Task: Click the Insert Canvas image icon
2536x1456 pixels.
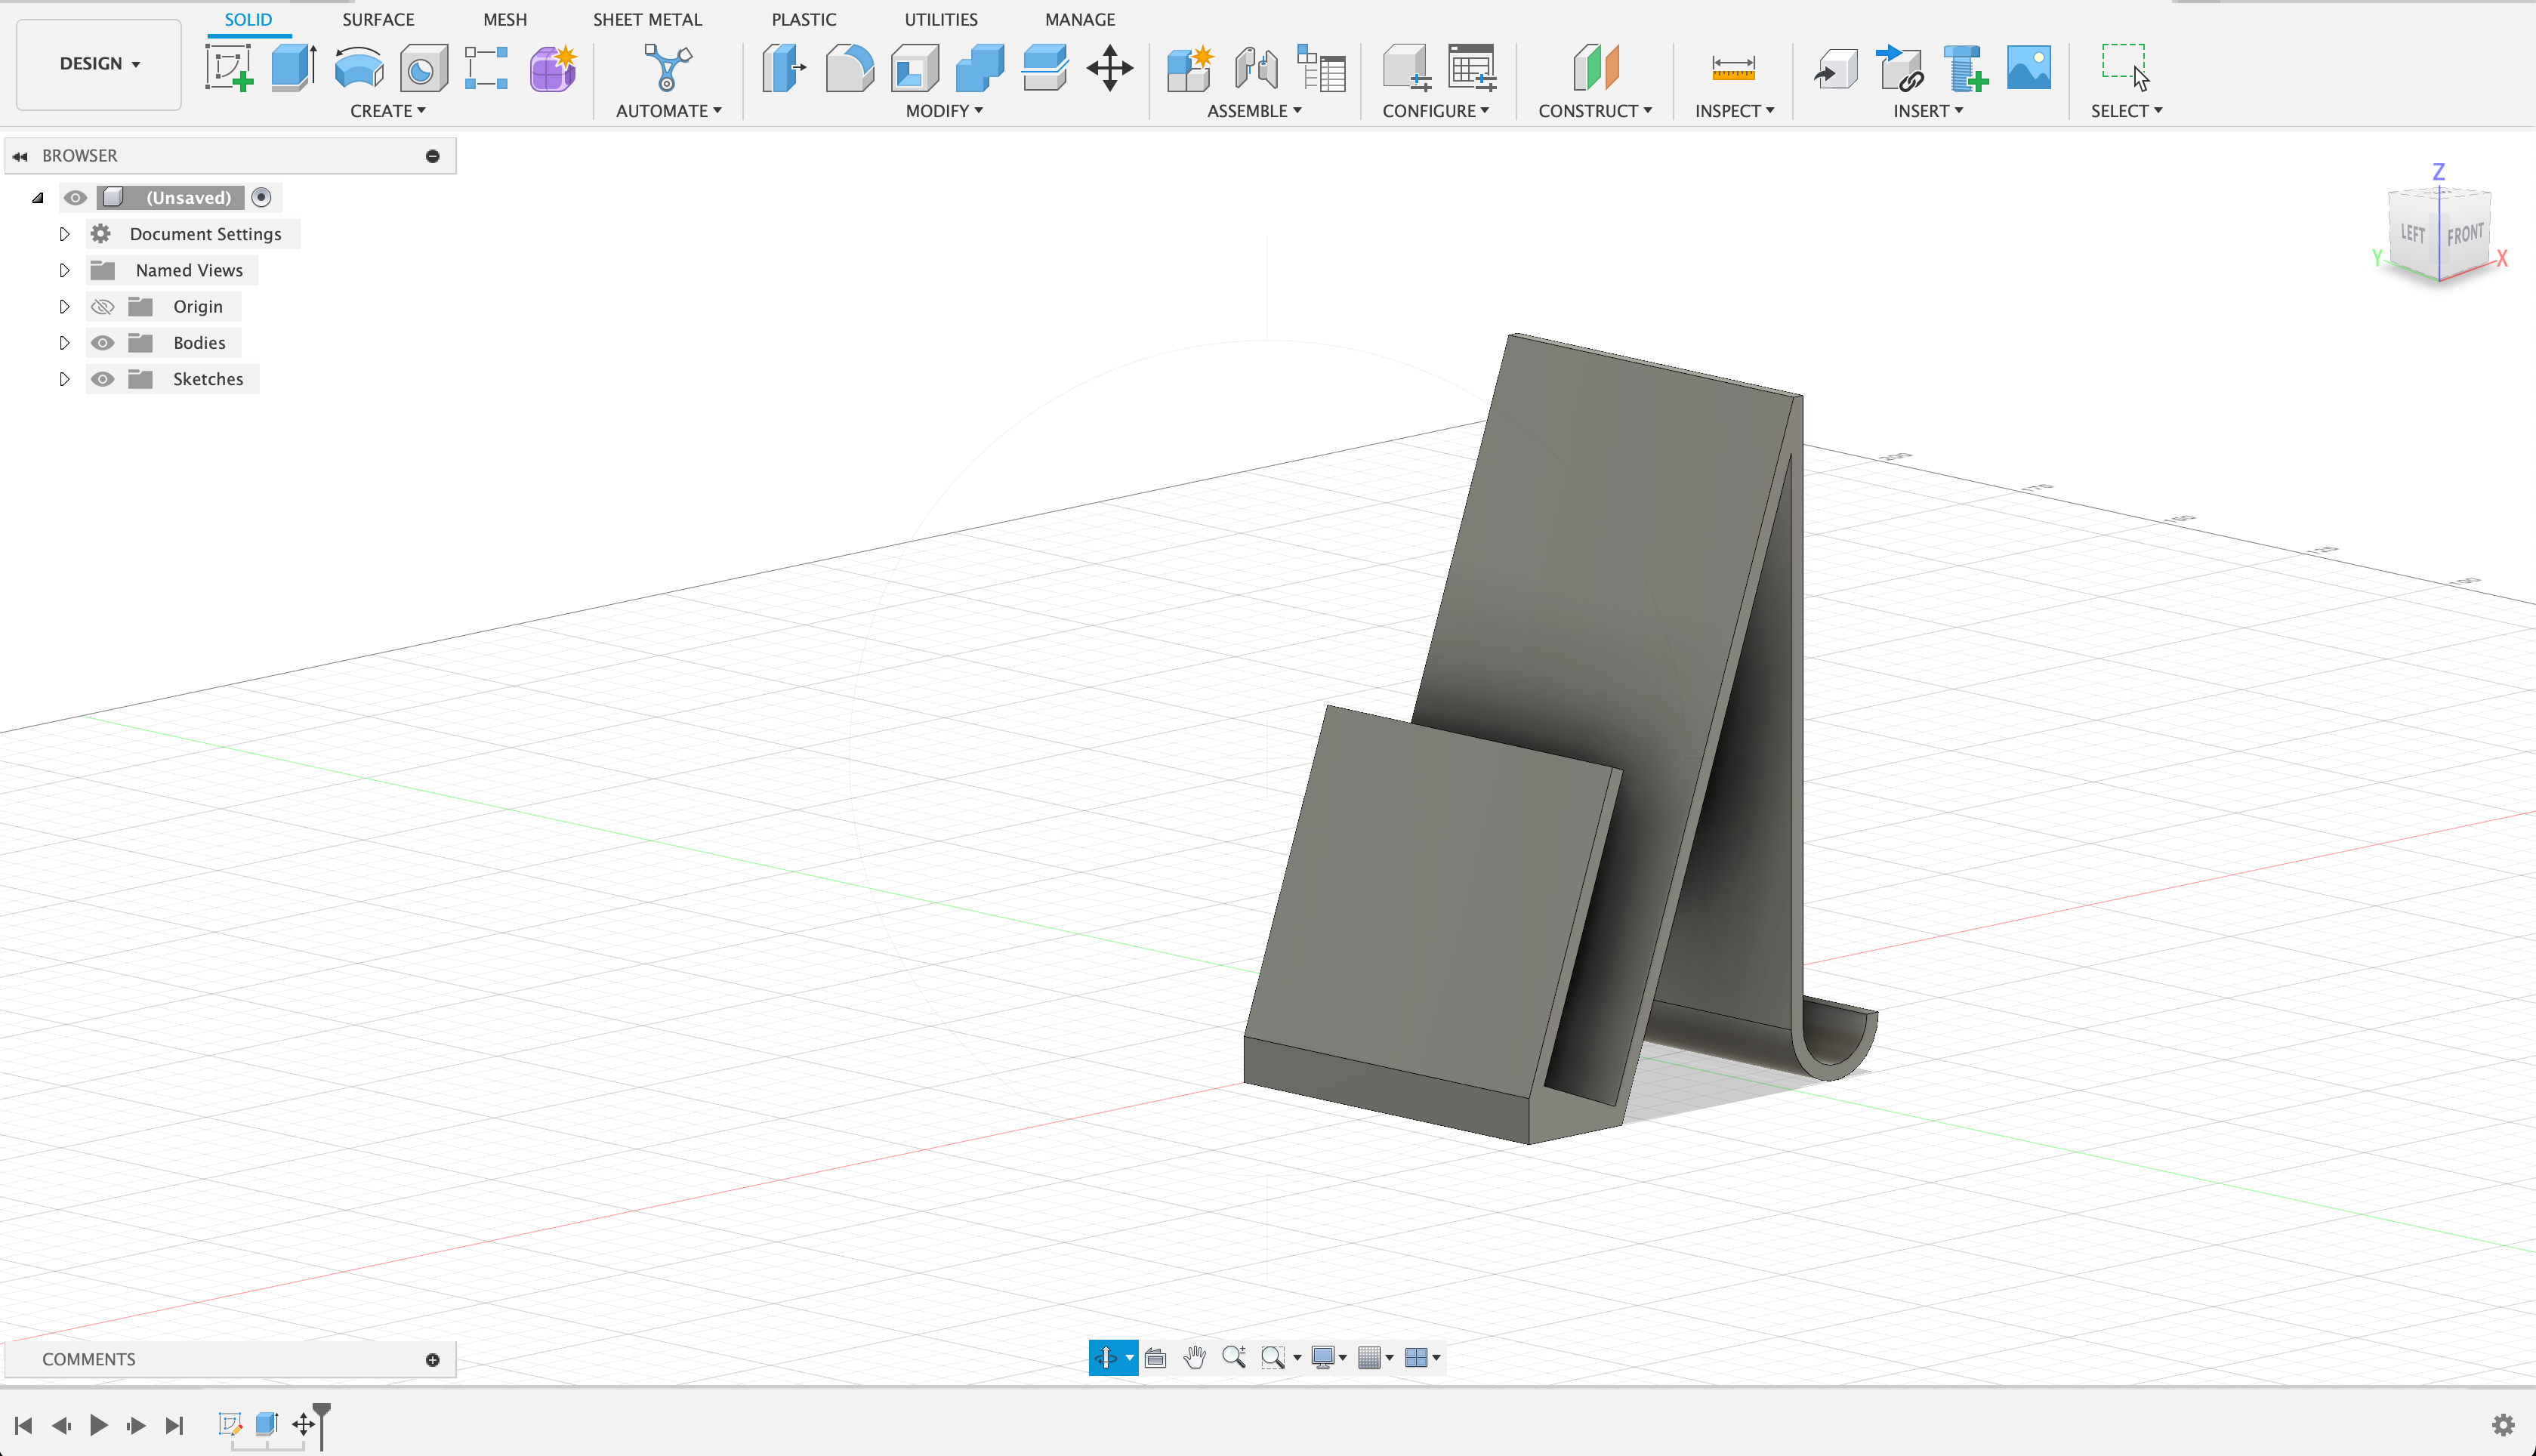Action: pos(2028,68)
